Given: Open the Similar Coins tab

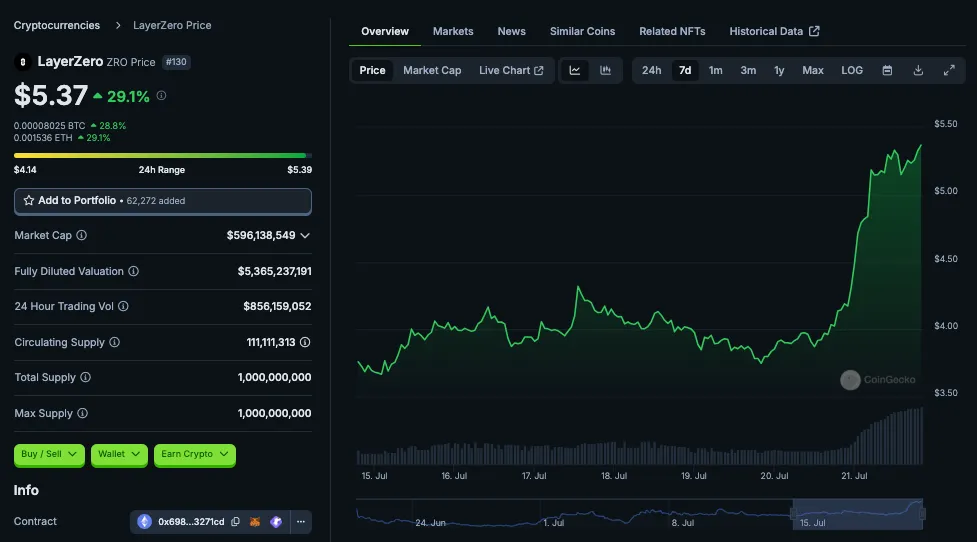Looking at the screenshot, I should tap(582, 31).
